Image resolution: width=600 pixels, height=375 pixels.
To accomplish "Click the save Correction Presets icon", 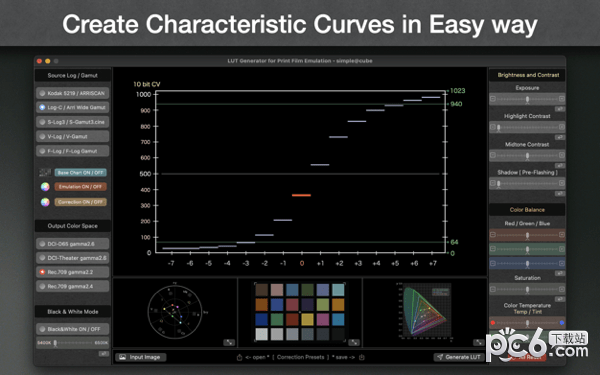I will click(x=362, y=357).
